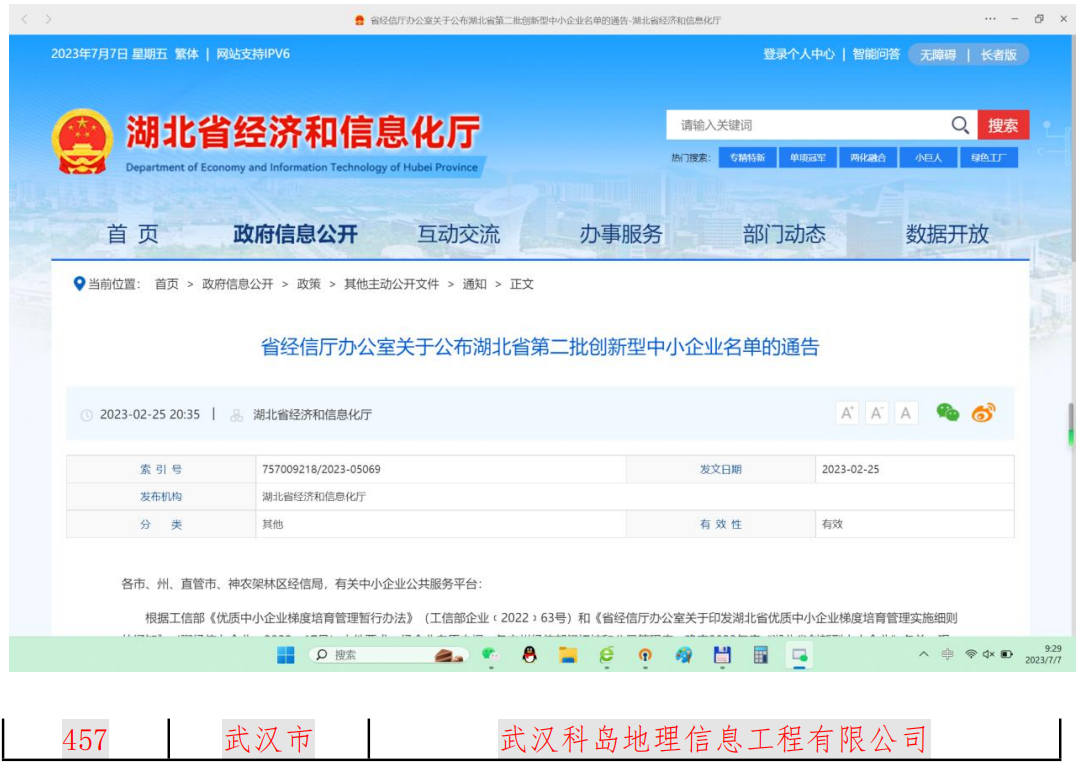Click company name 武汉科岛地理信息工程有限公司
This screenshot has height=777, width=1082.
pyautogui.click(x=714, y=739)
